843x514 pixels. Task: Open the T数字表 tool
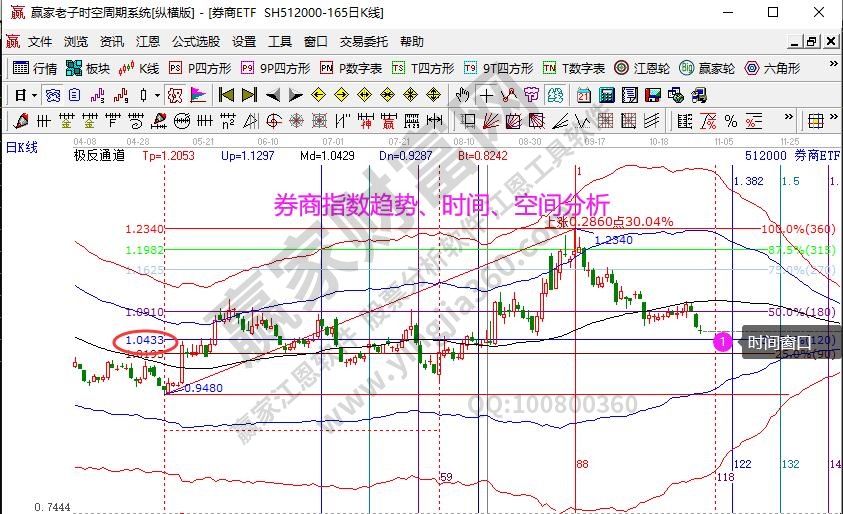(574, 68)
